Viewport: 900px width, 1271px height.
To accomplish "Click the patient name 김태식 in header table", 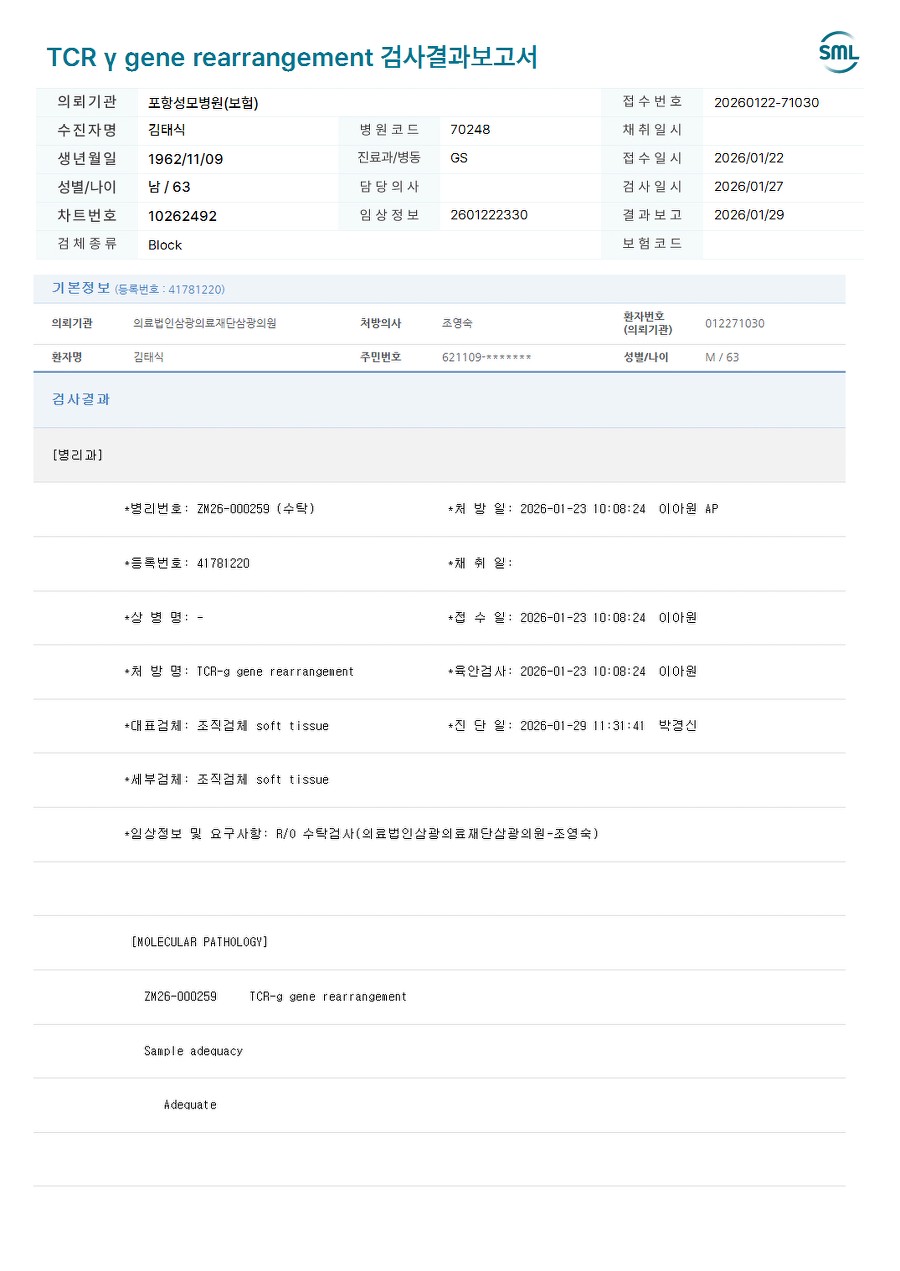I will click(167, 130).
